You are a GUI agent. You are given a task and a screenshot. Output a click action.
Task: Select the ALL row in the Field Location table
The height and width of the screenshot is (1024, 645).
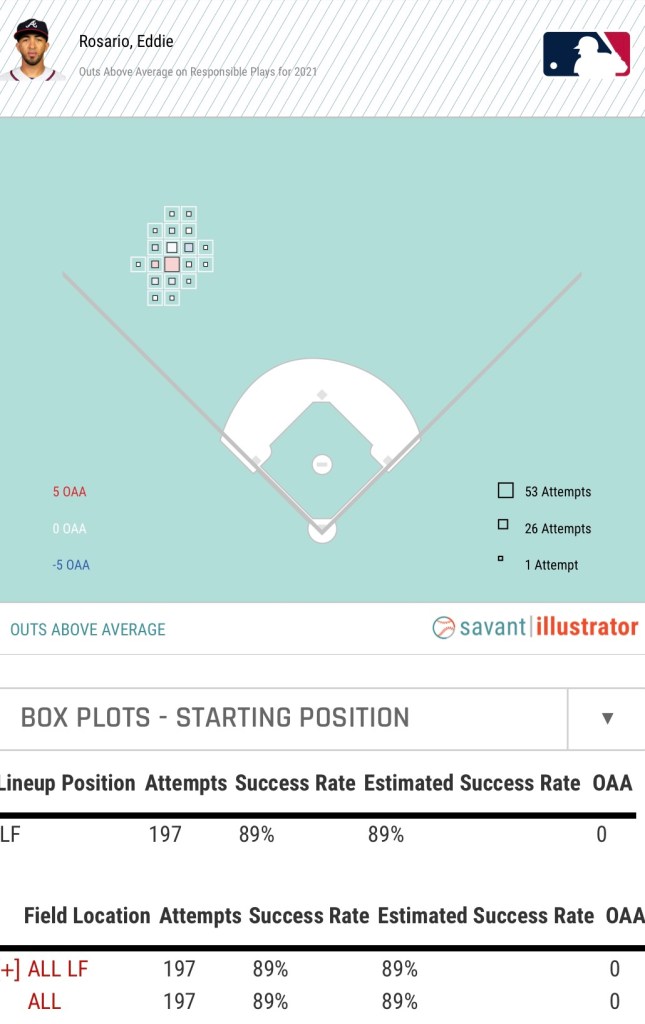click(44, 1001)
